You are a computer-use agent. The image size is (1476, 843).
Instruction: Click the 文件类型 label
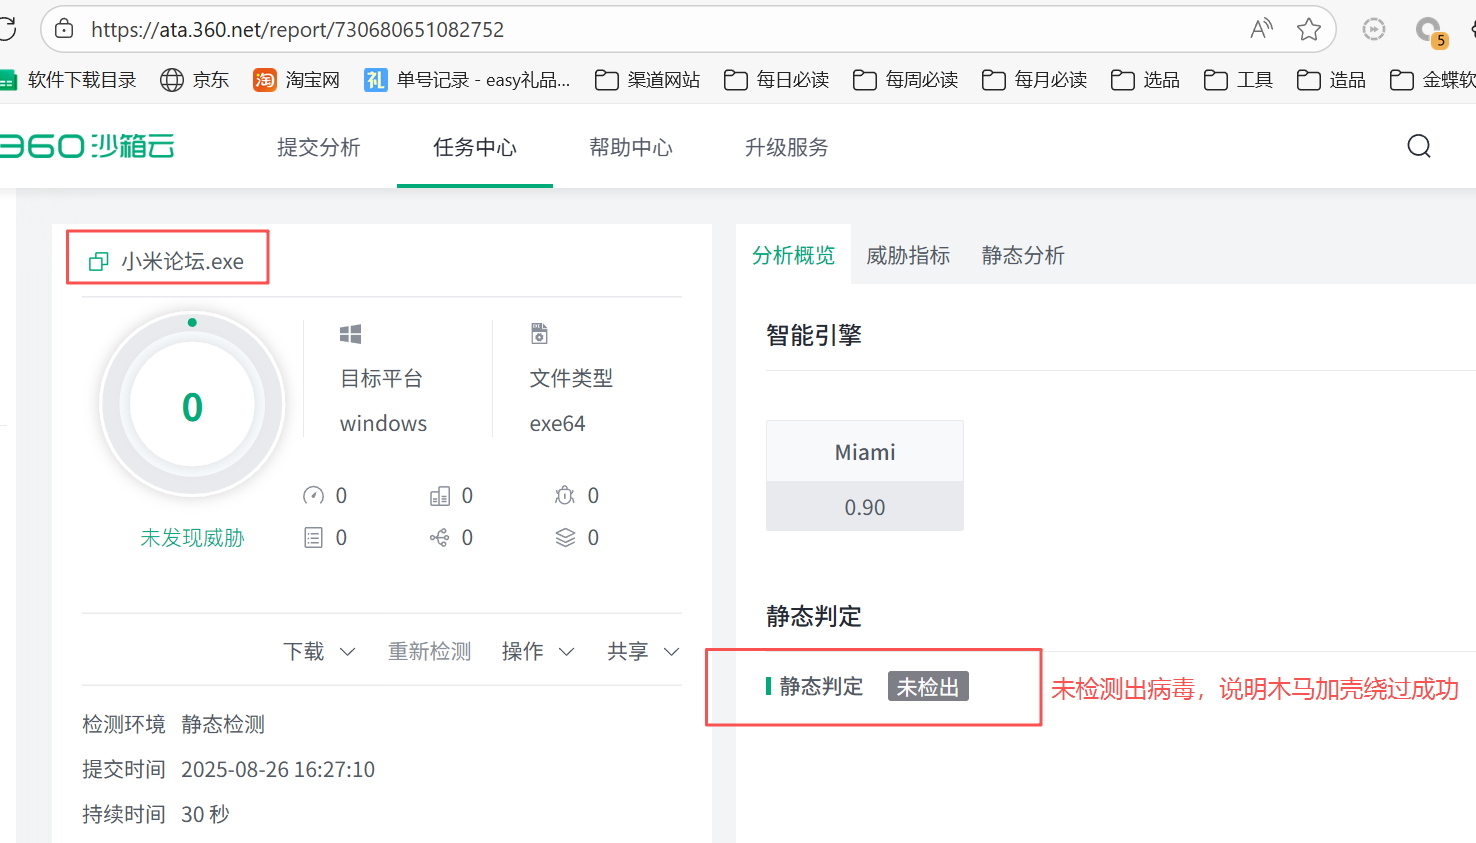point(572,379)
